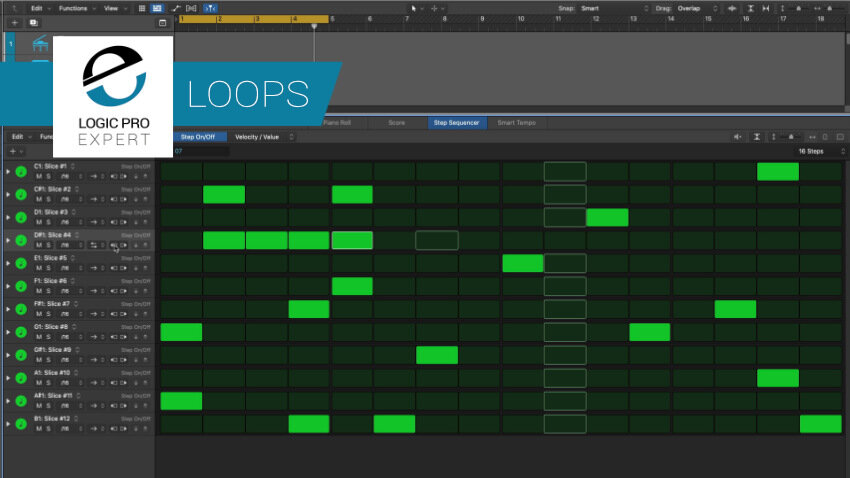Click the playback direction arrow on C#1 Slice #2 row
The width and height of the screenshot is (850, 478).
pos(94,199)
